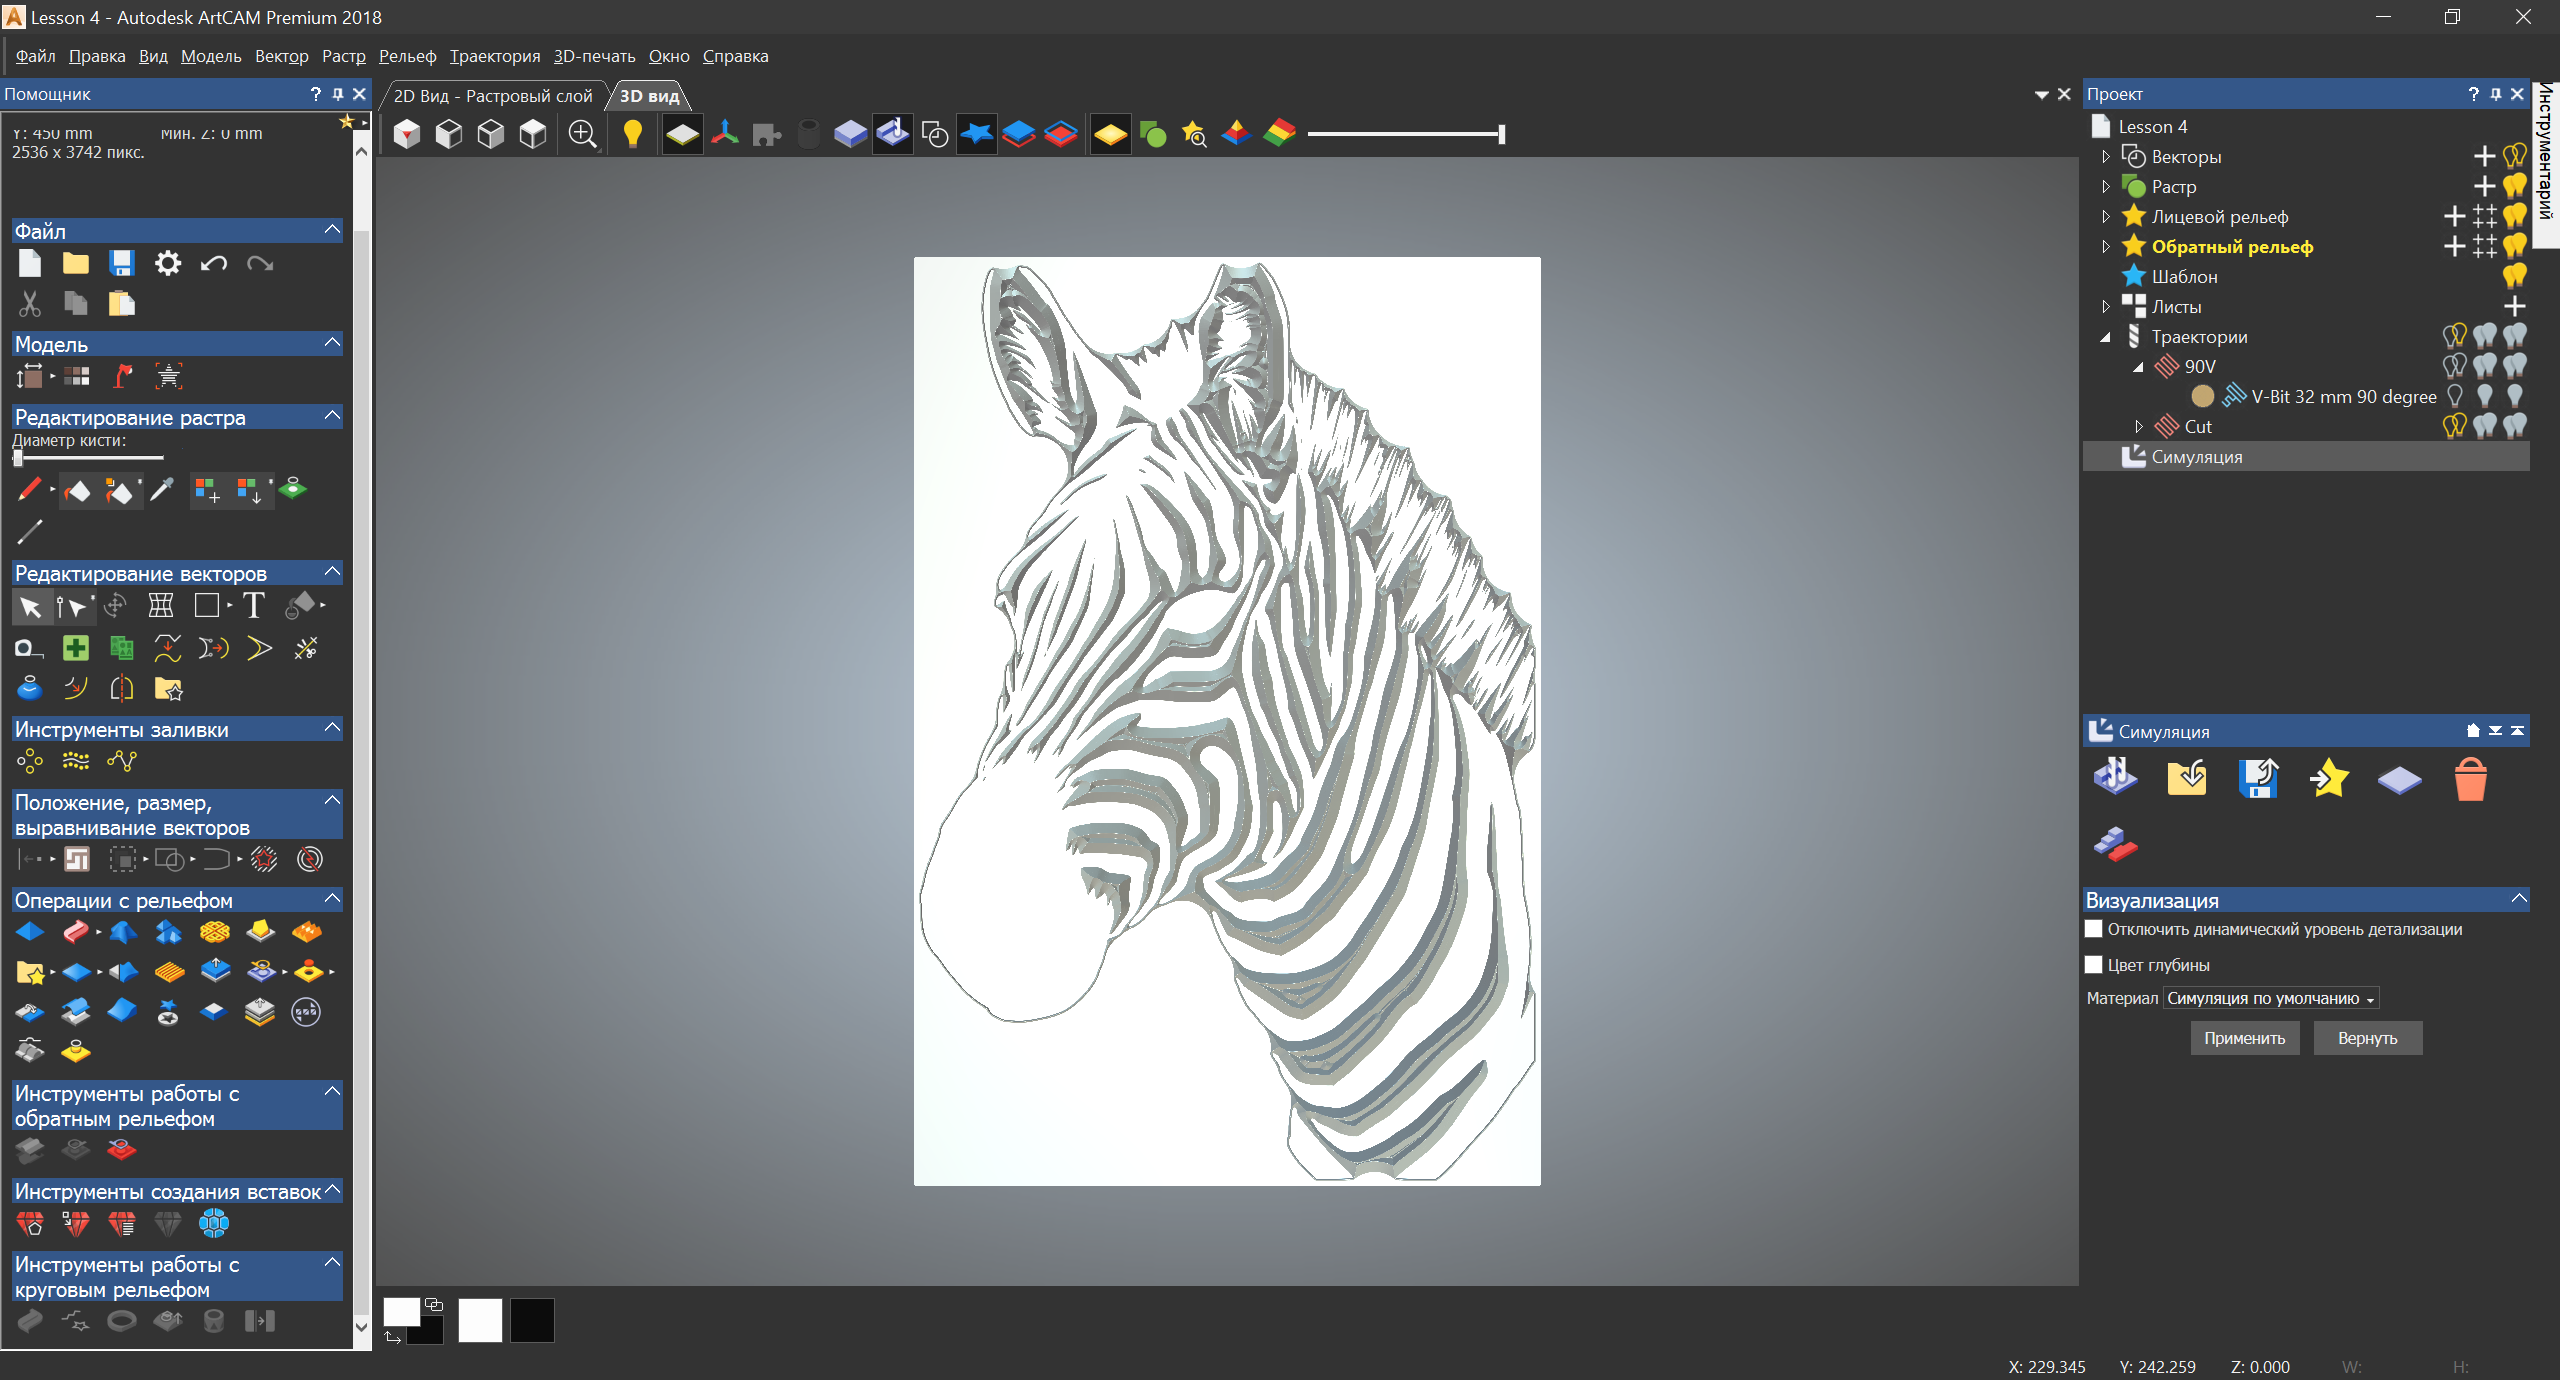Switch to 2D Вид - Растровый слой tab
The height and width of the screenshot is (1380, 2560).
[x=493, y=96]
